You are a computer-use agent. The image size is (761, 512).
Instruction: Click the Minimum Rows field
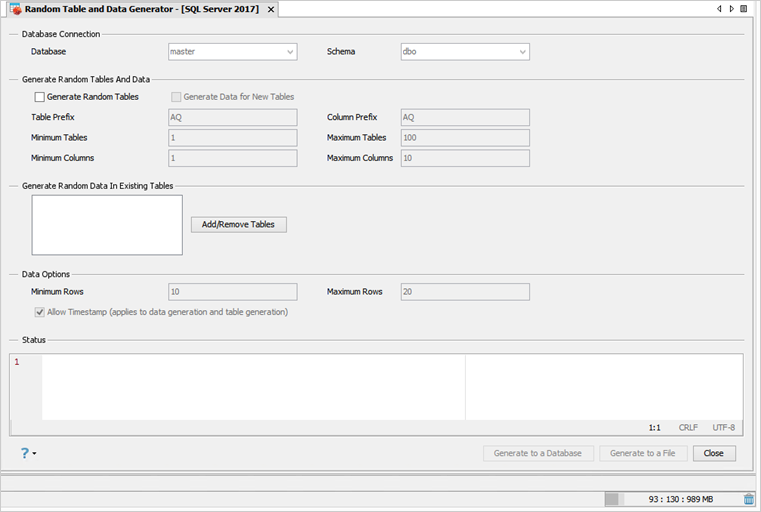coord(232,292)
